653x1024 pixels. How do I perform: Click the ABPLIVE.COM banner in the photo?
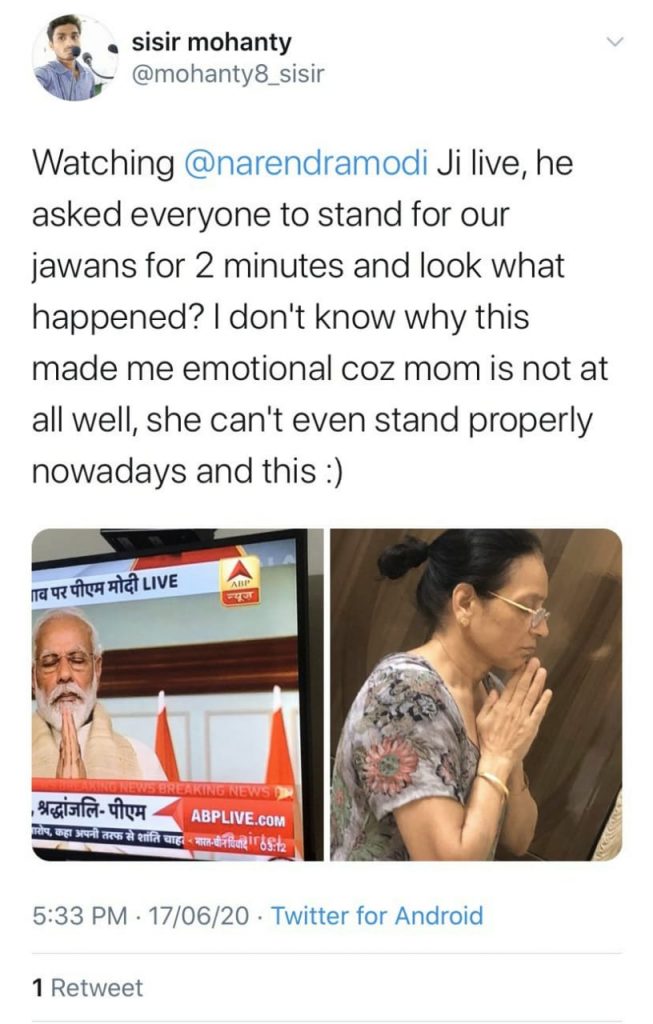coord(238,818)
